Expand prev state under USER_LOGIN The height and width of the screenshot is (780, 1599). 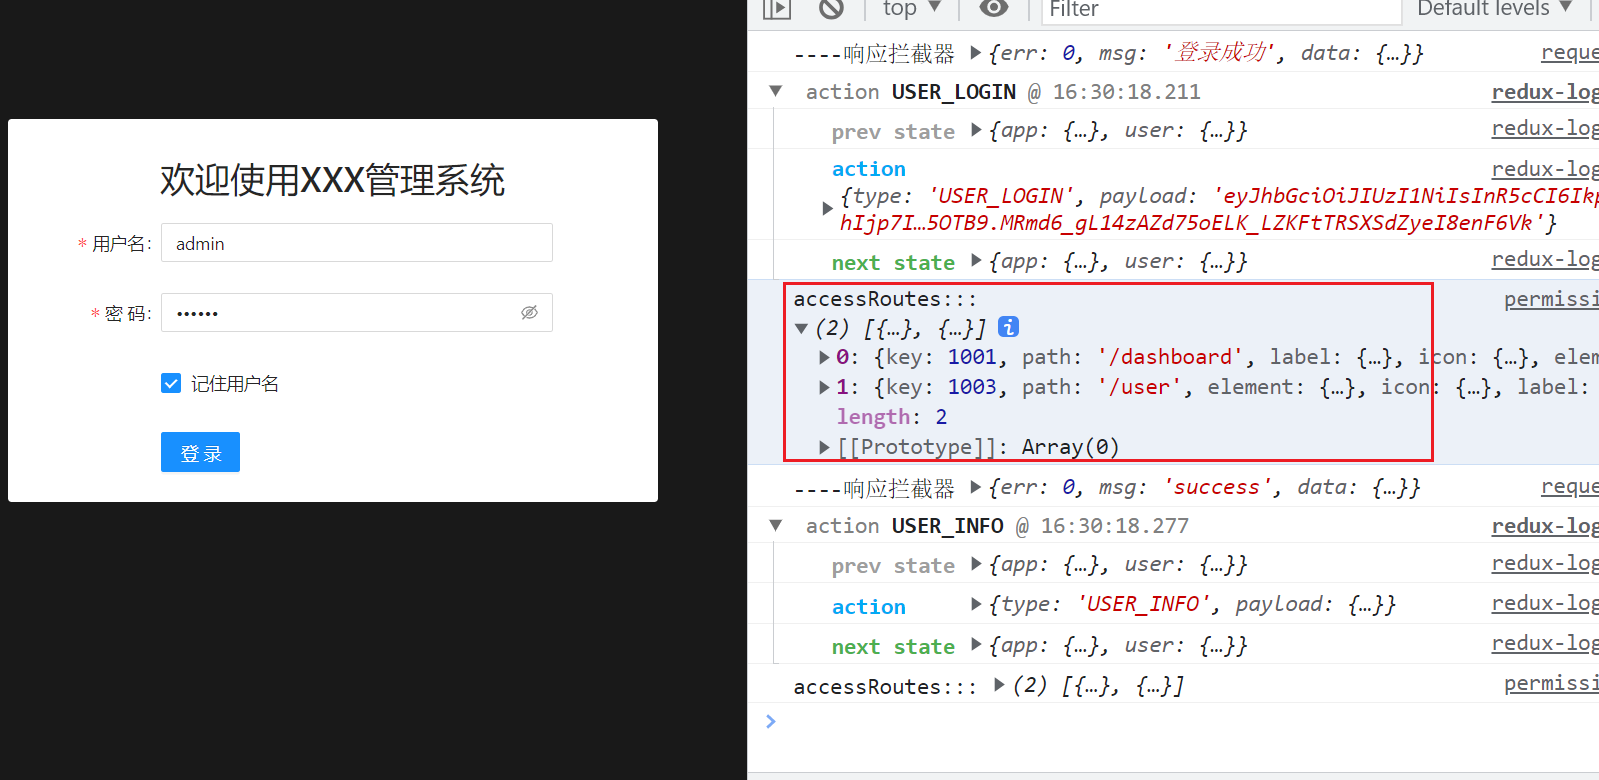[976, 130]
